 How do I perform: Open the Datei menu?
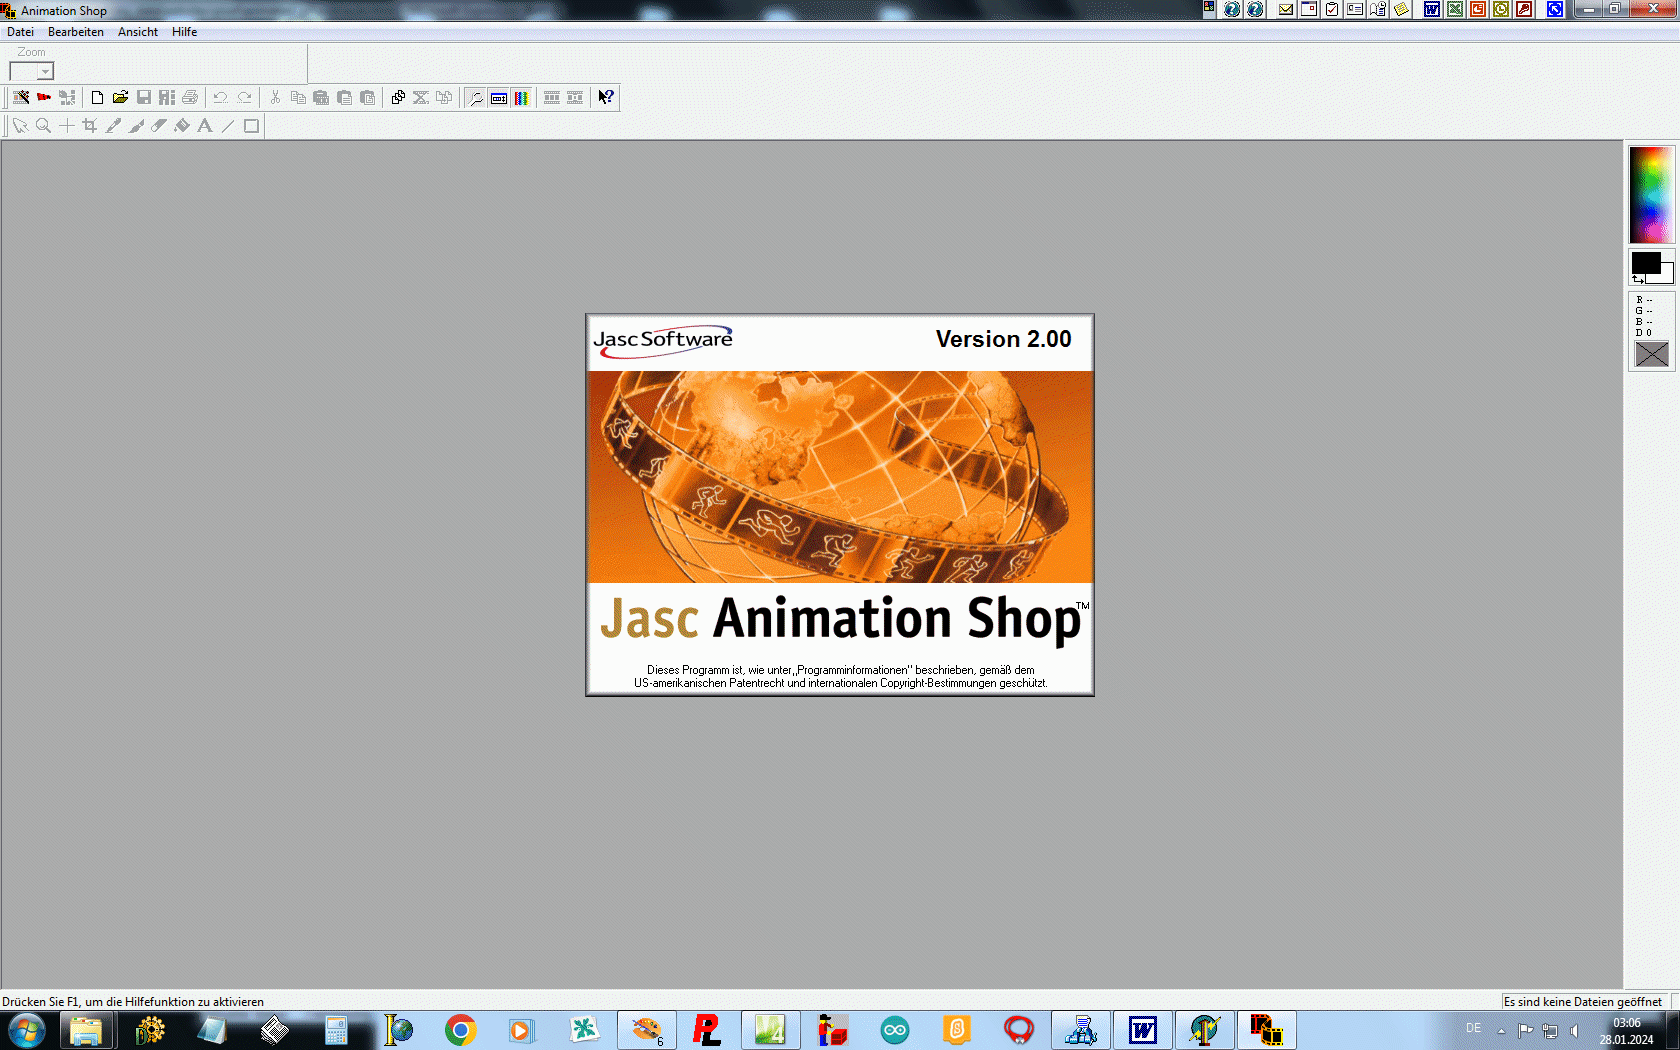point(20,32)
